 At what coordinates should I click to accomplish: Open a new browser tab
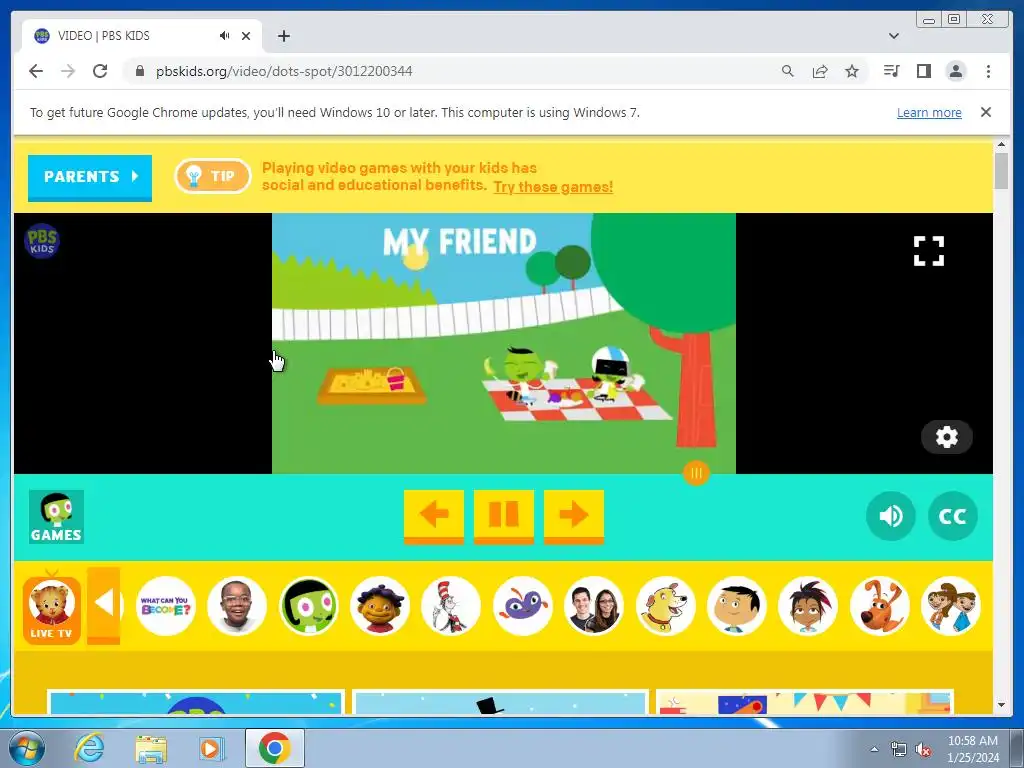(283, 36)
